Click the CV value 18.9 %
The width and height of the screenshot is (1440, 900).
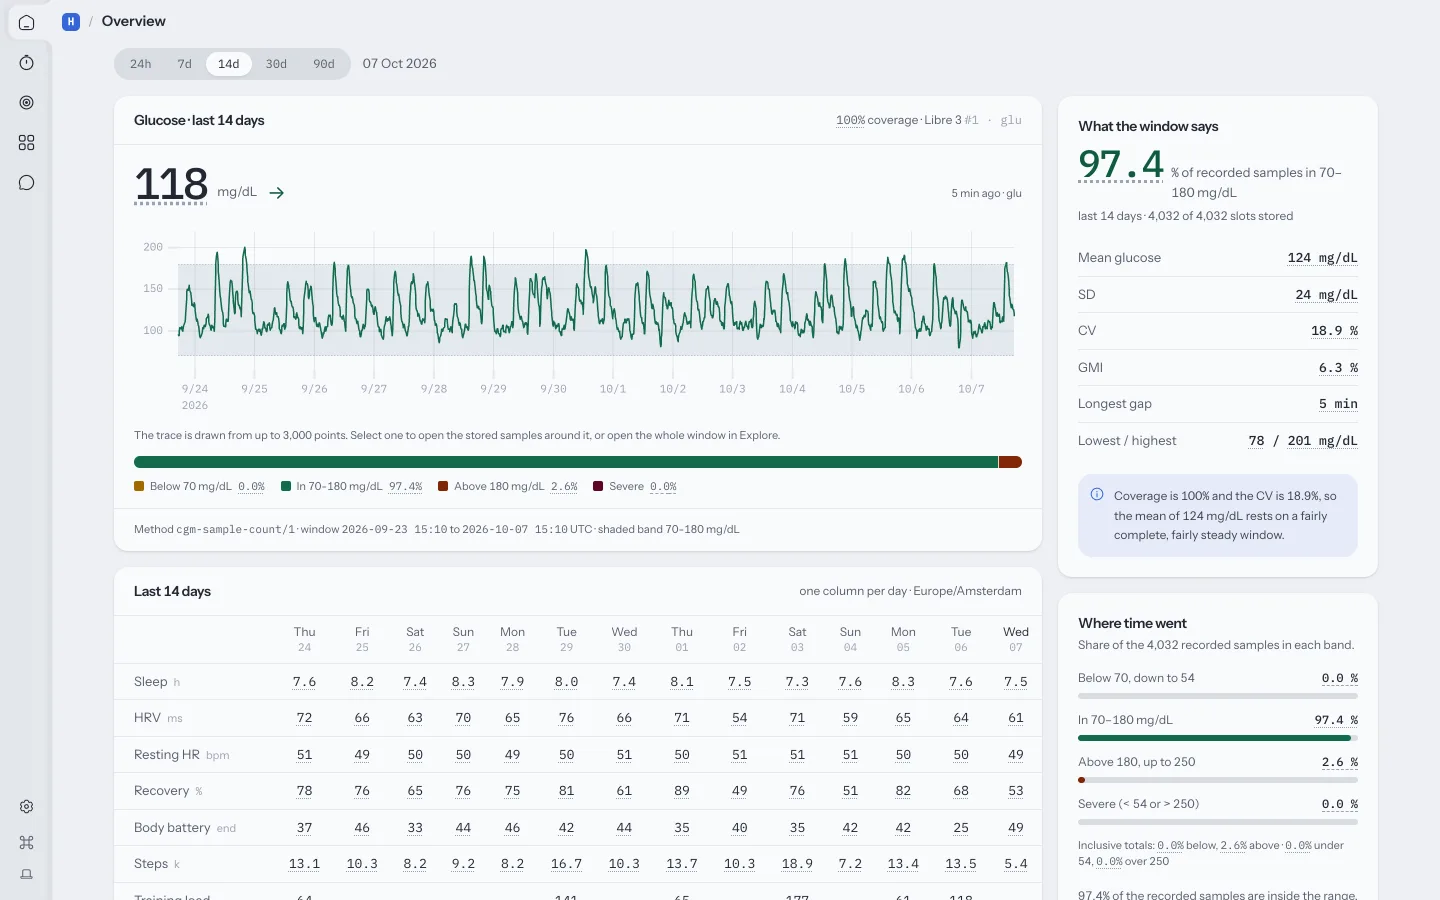pos(1334,331)
